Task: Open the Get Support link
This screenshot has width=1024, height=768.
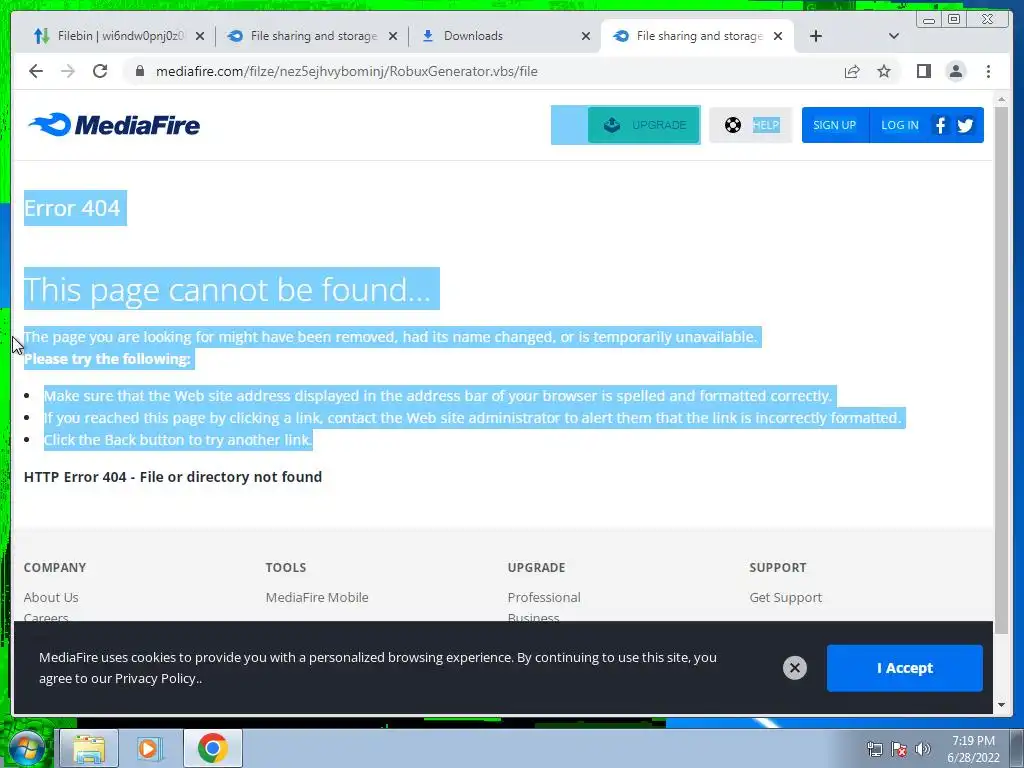Action: point(786,597)
